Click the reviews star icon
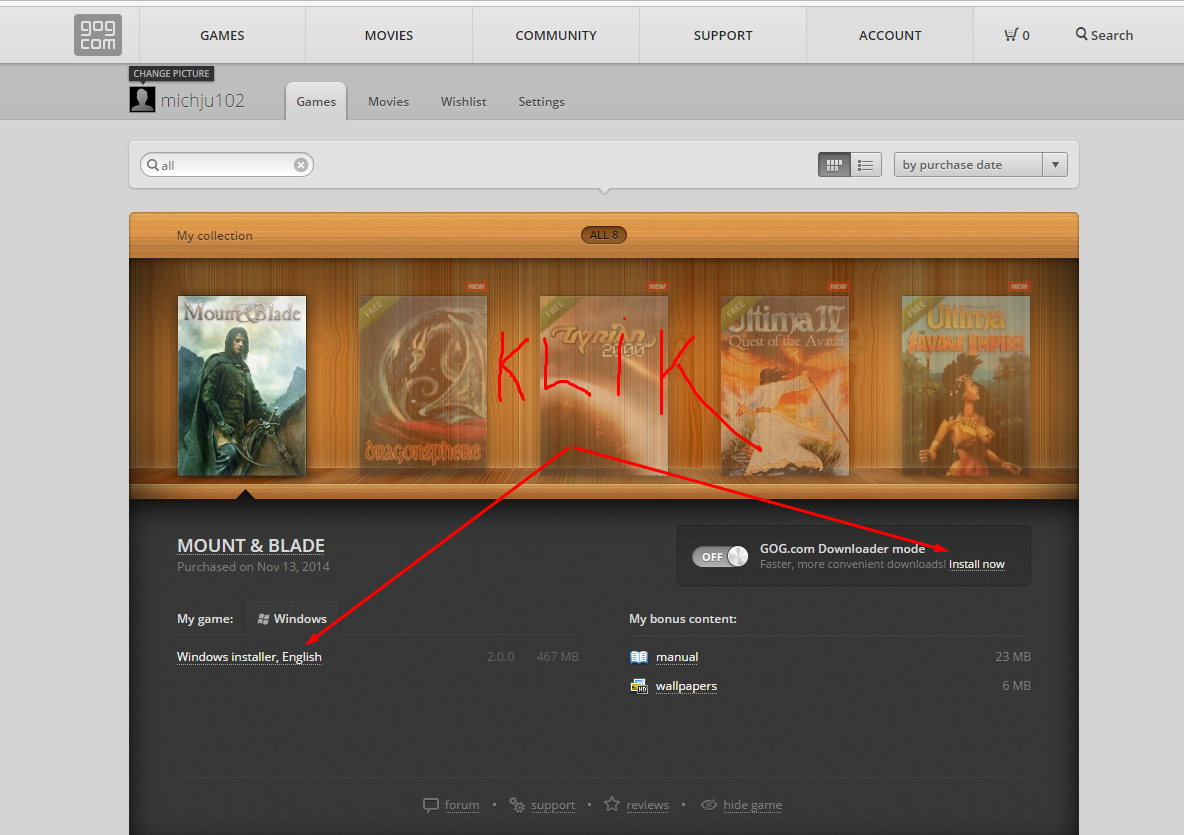 pos(612,804)
